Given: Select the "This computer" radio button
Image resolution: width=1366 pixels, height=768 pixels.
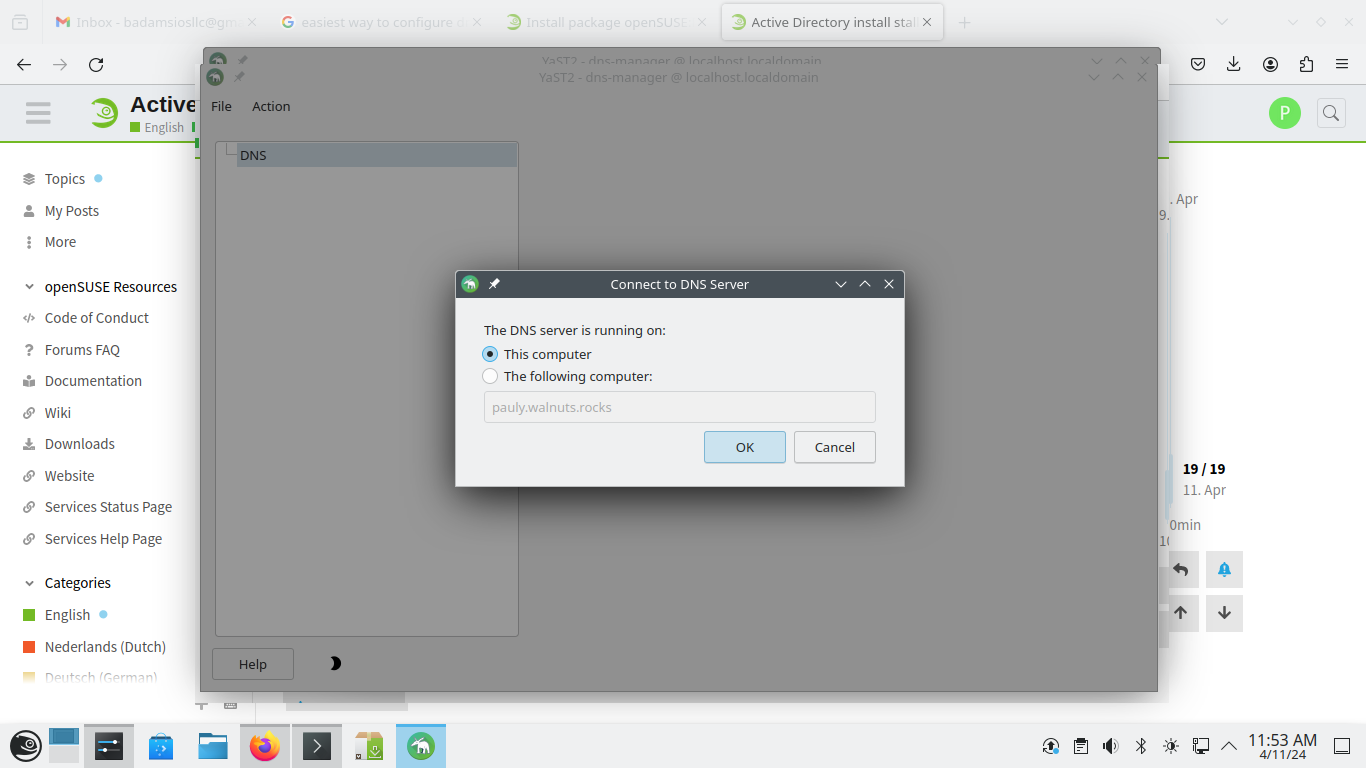Looking at the screenshot, I should [x=490, y=354].
